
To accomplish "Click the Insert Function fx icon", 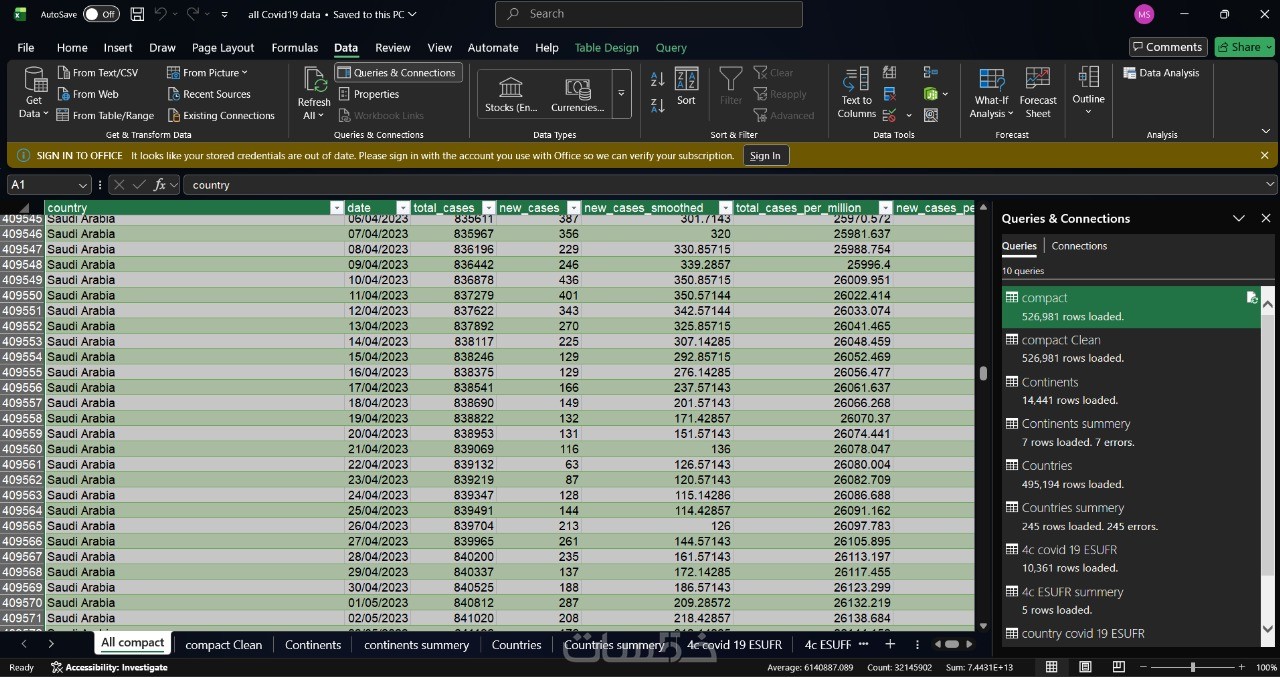I will (x=160, y=185).
